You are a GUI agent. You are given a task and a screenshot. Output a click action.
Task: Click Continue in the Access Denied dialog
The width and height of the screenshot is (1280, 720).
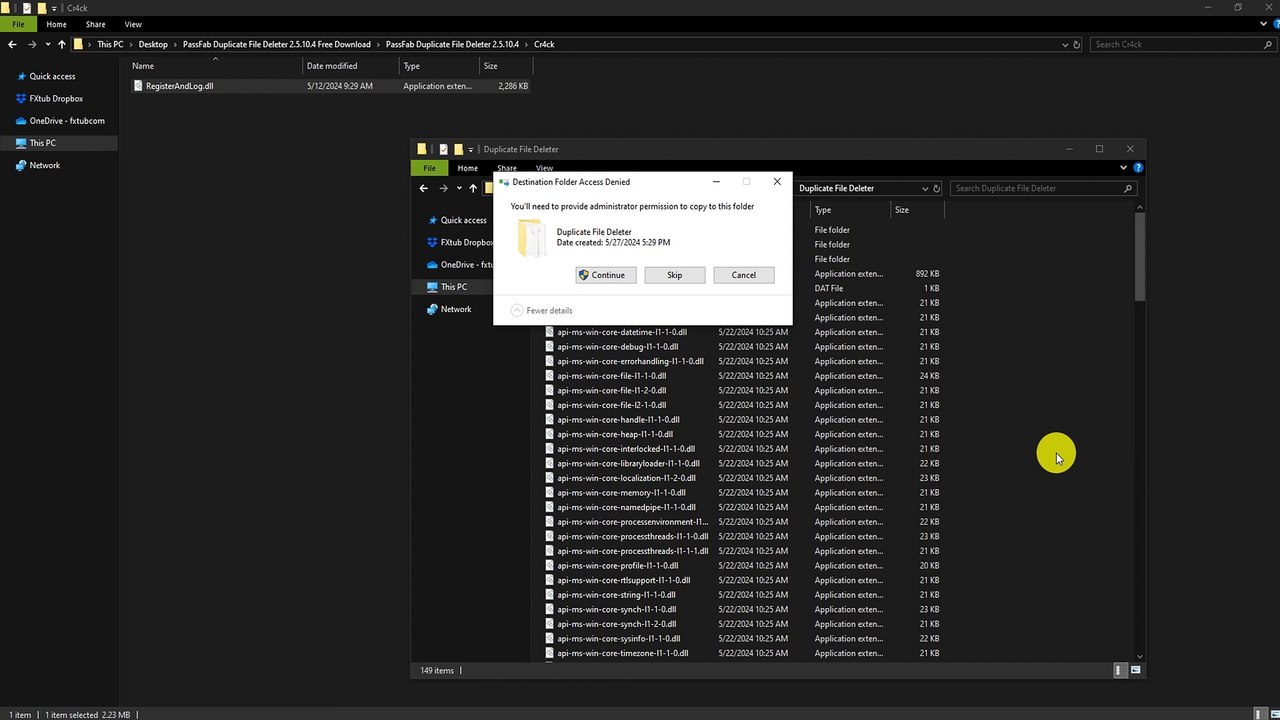point(606,275)
